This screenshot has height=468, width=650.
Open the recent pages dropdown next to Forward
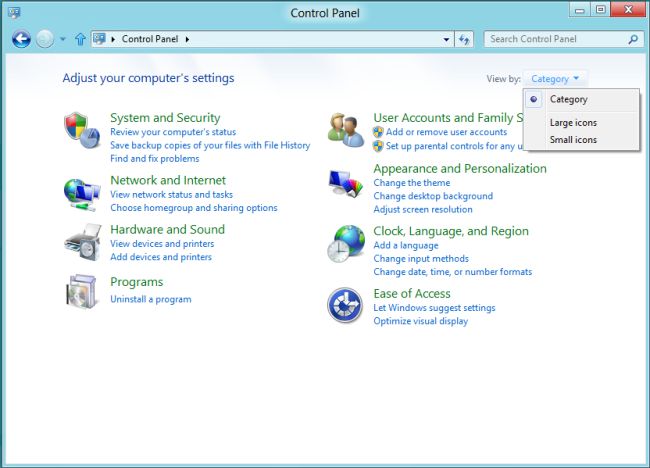coord(63,39)
